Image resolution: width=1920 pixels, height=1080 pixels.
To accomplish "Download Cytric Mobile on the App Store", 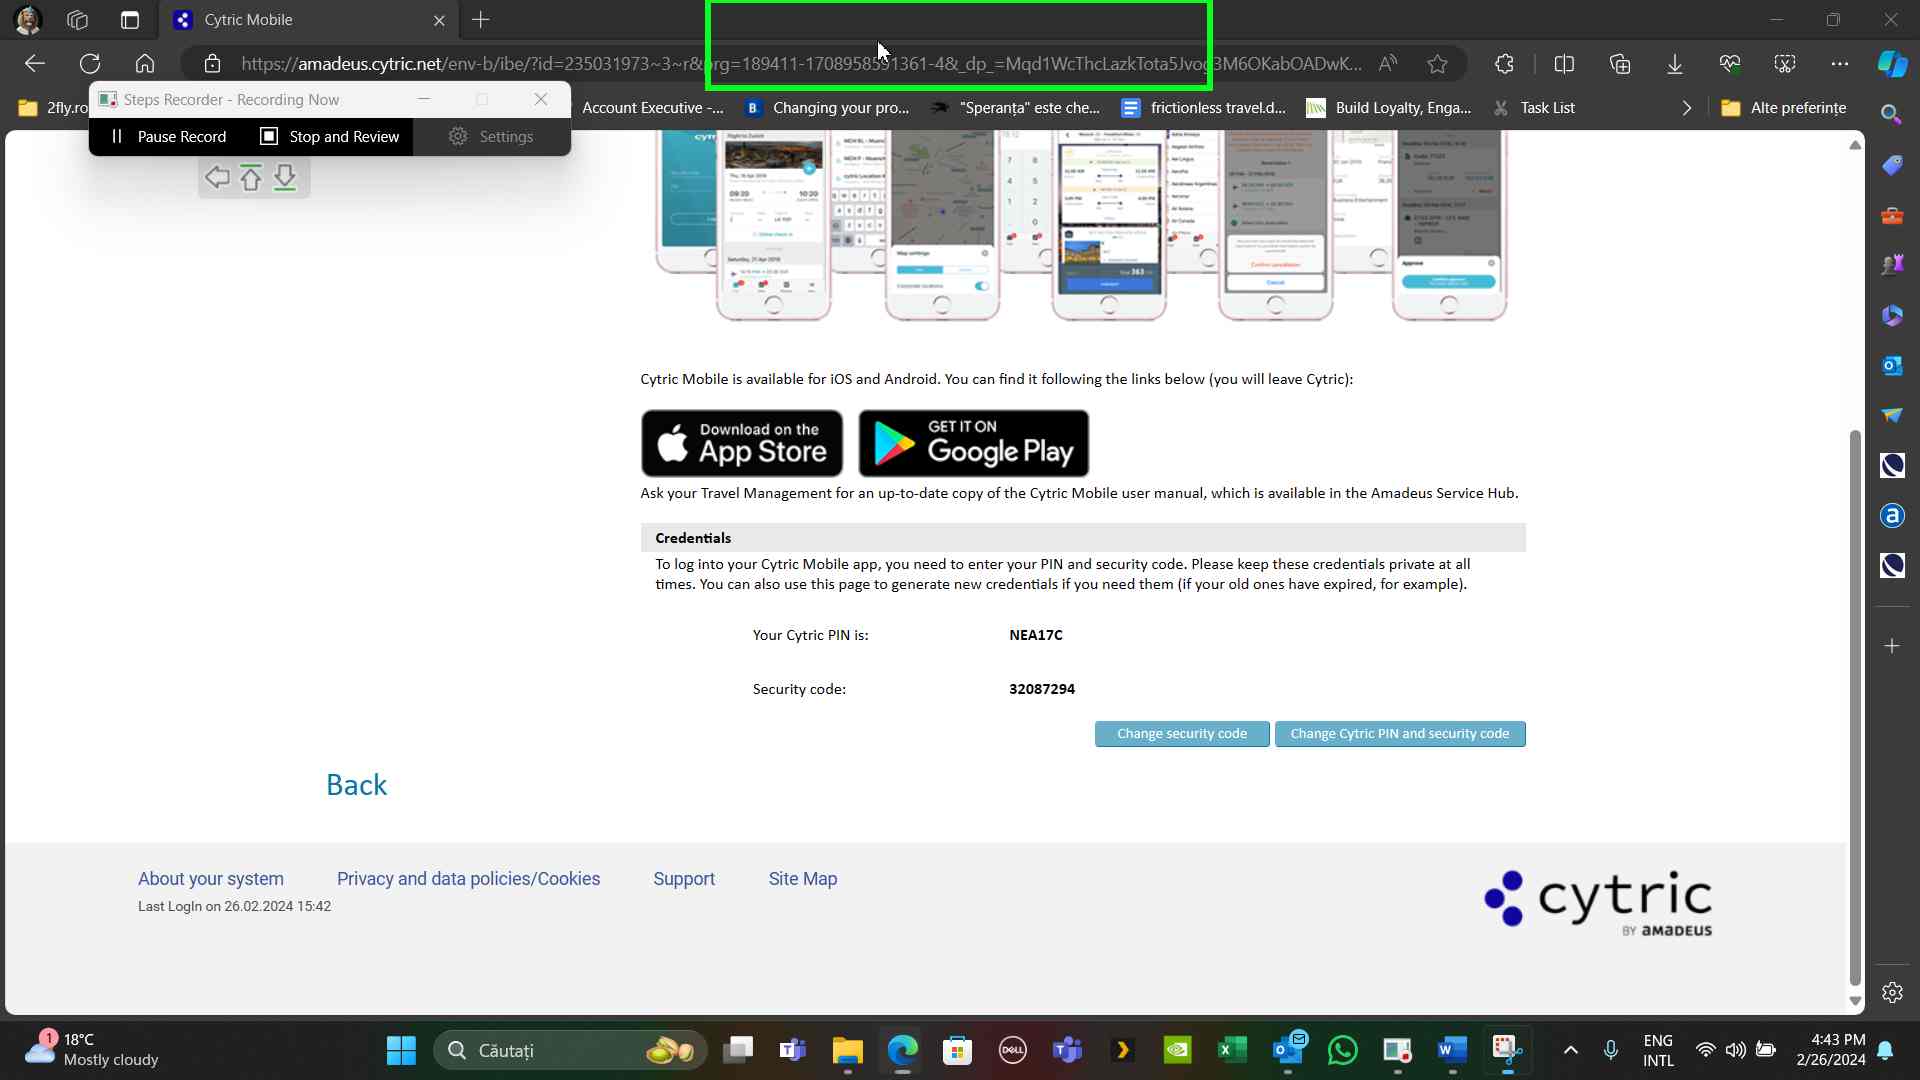I will tap(742, 443).
